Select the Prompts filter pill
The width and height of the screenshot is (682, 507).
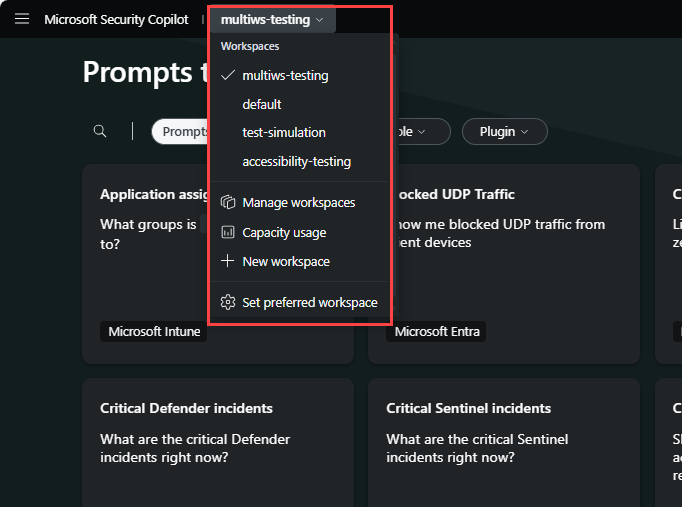pyautogui.click(x=182, y=131)
